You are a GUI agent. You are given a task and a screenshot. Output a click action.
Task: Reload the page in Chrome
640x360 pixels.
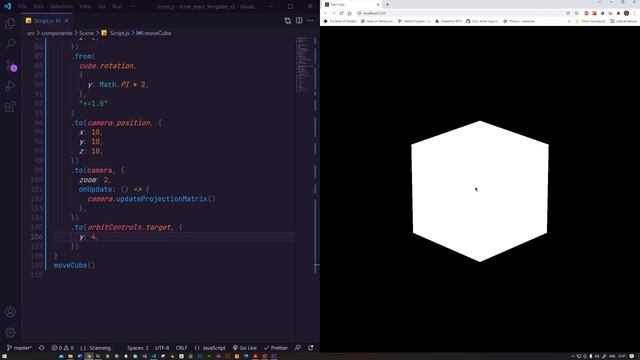[x=341, y=13]
